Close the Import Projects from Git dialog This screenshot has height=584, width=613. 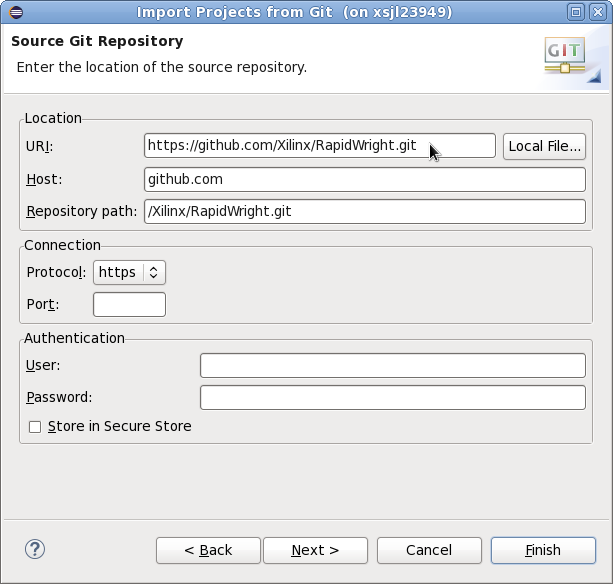598,12
